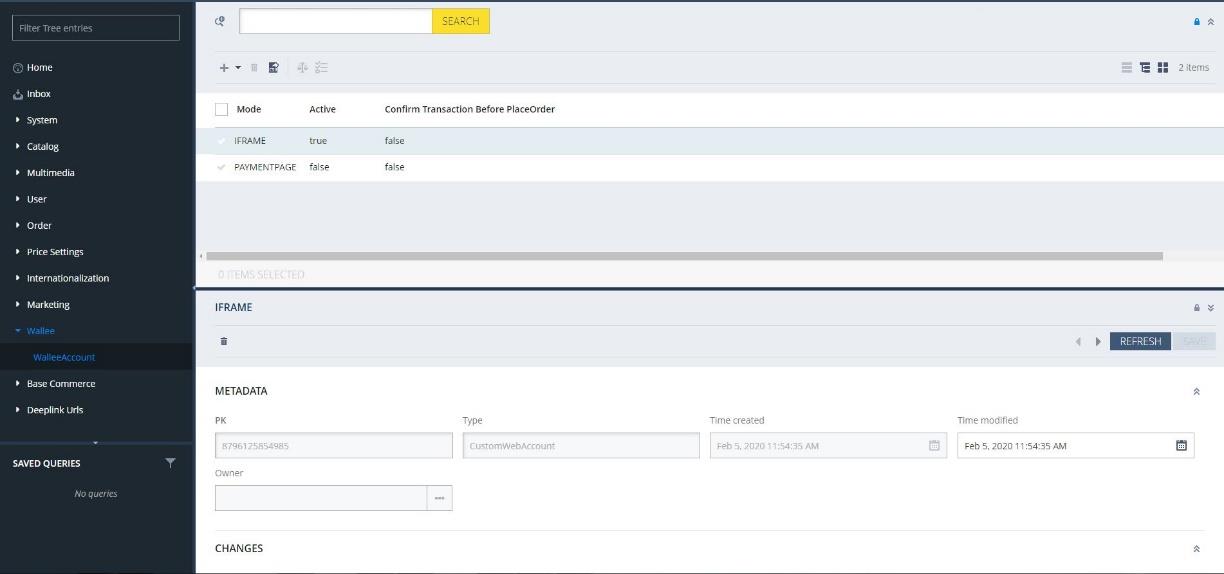Open the dropdown arrow beside create button
The height and width of the screenshot is (574, 1224).
(x=238, y=68)
